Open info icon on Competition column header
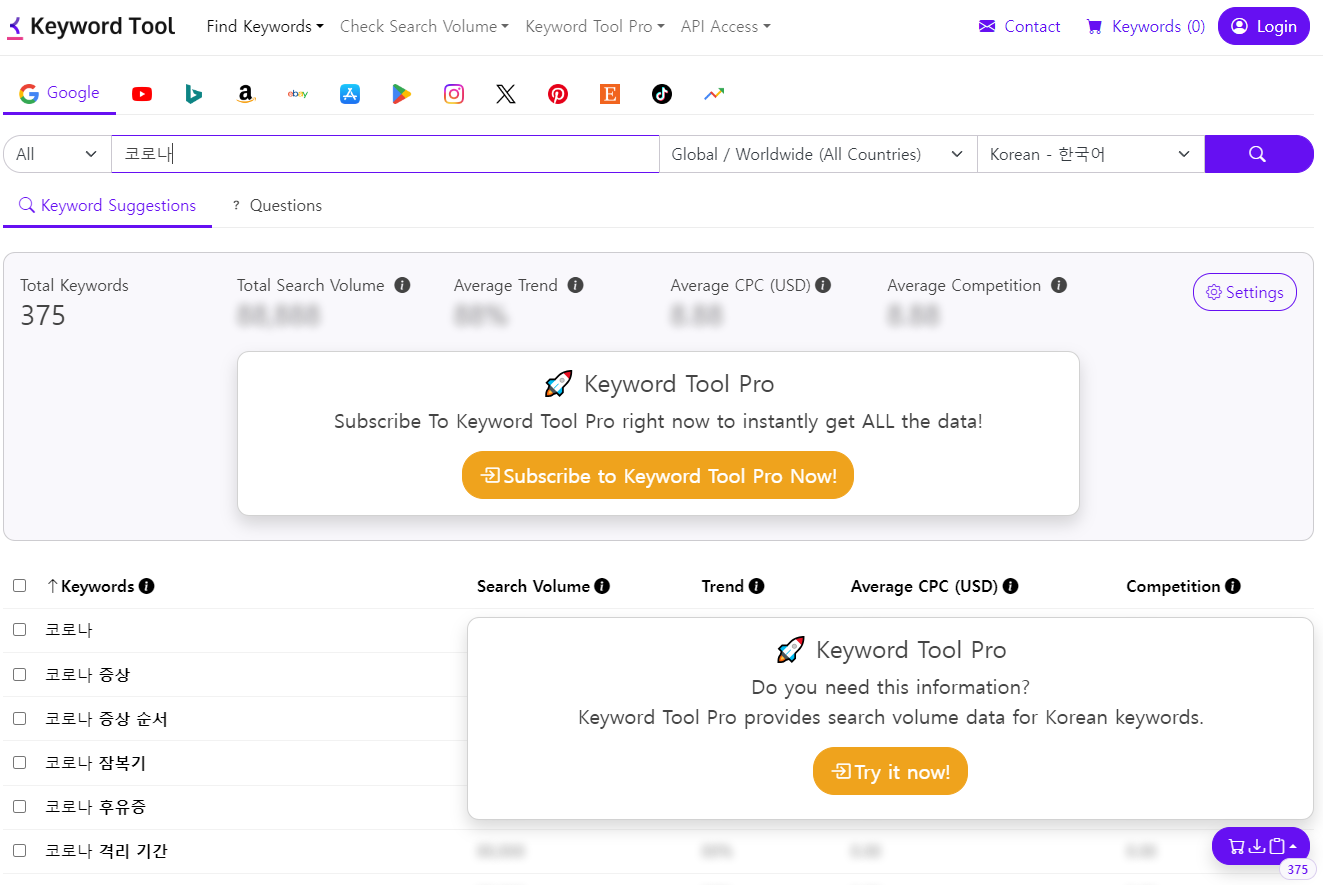This screenshot has width=1323, height=885. point(1233,586)
